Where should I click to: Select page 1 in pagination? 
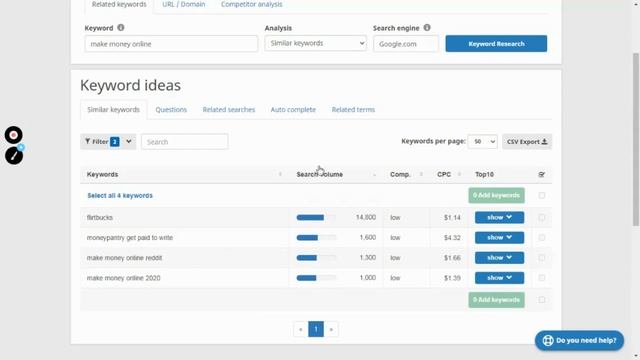[316, 329]
